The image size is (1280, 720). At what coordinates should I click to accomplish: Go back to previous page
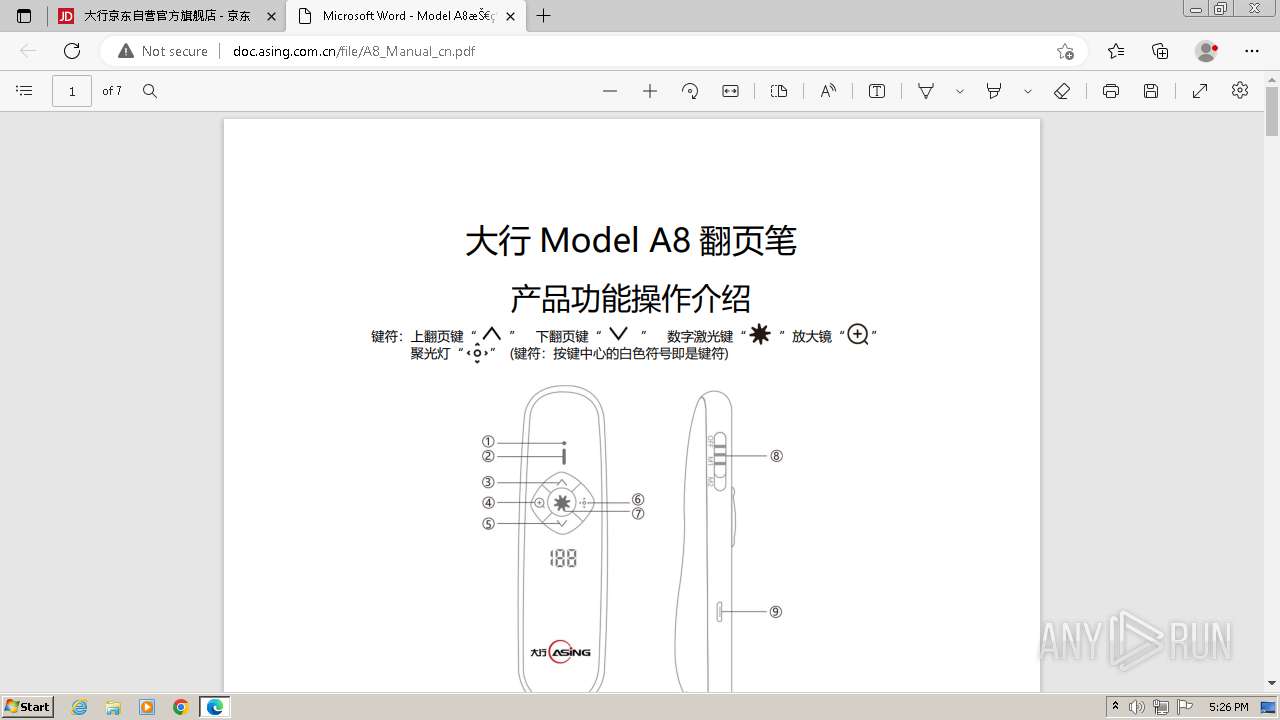tap(28, 51)
